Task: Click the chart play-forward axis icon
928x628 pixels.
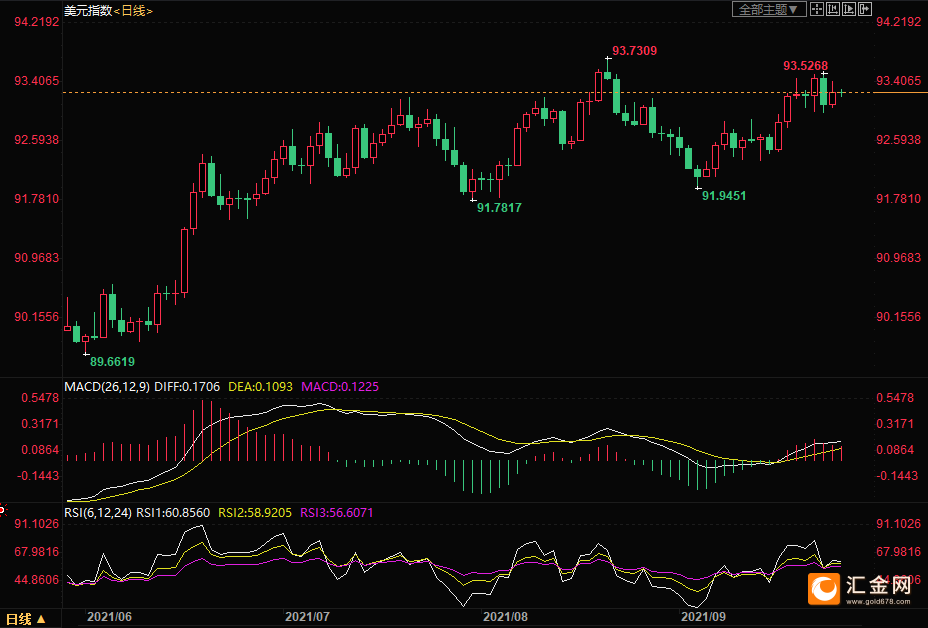Action: coord(849,9)
